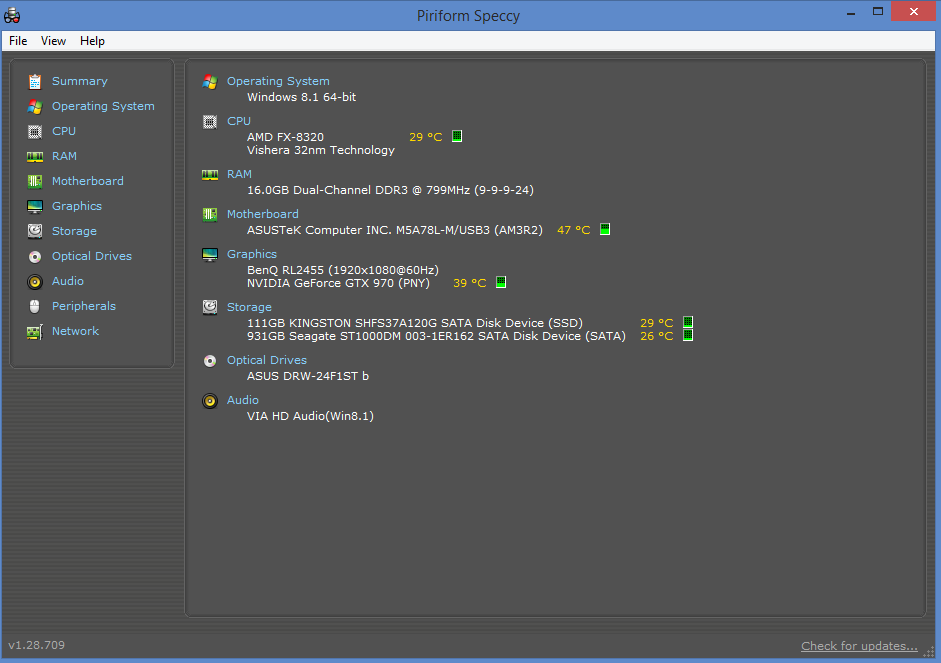Click the Optical Drives disc icon in summary panel
This screenshot has width=941, height=663.
click(x=209, y=361)
